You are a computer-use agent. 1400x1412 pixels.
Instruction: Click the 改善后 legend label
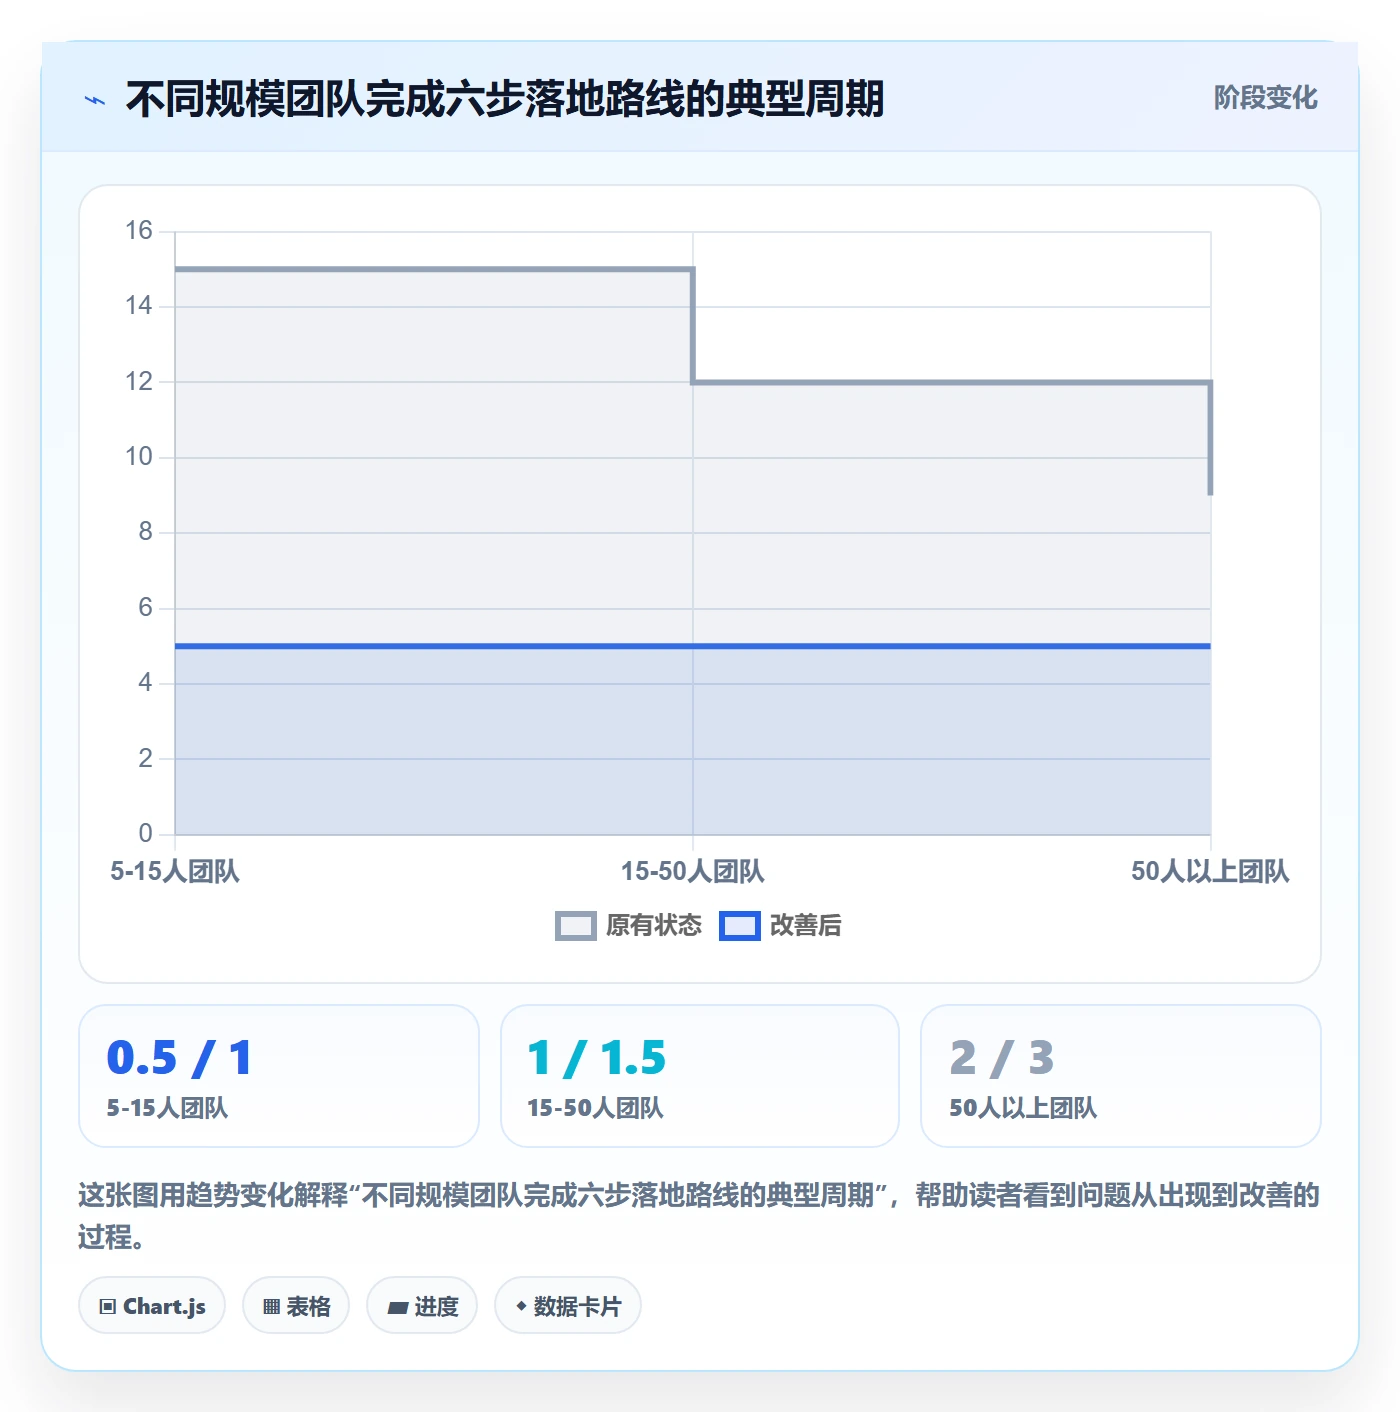pyautogui.click(x=806, y=926)
